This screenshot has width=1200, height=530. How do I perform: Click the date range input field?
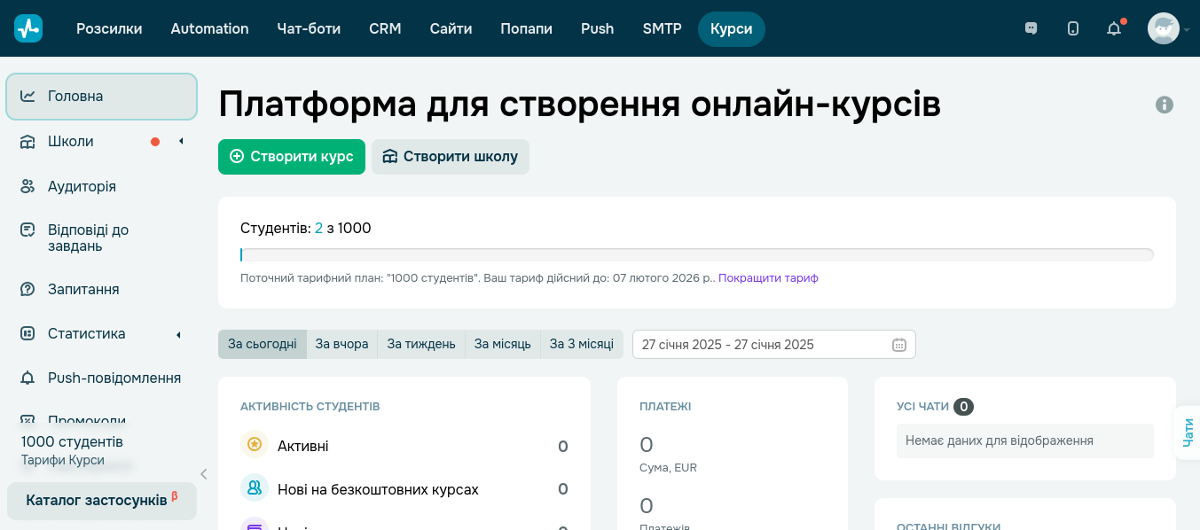point(774,344)
